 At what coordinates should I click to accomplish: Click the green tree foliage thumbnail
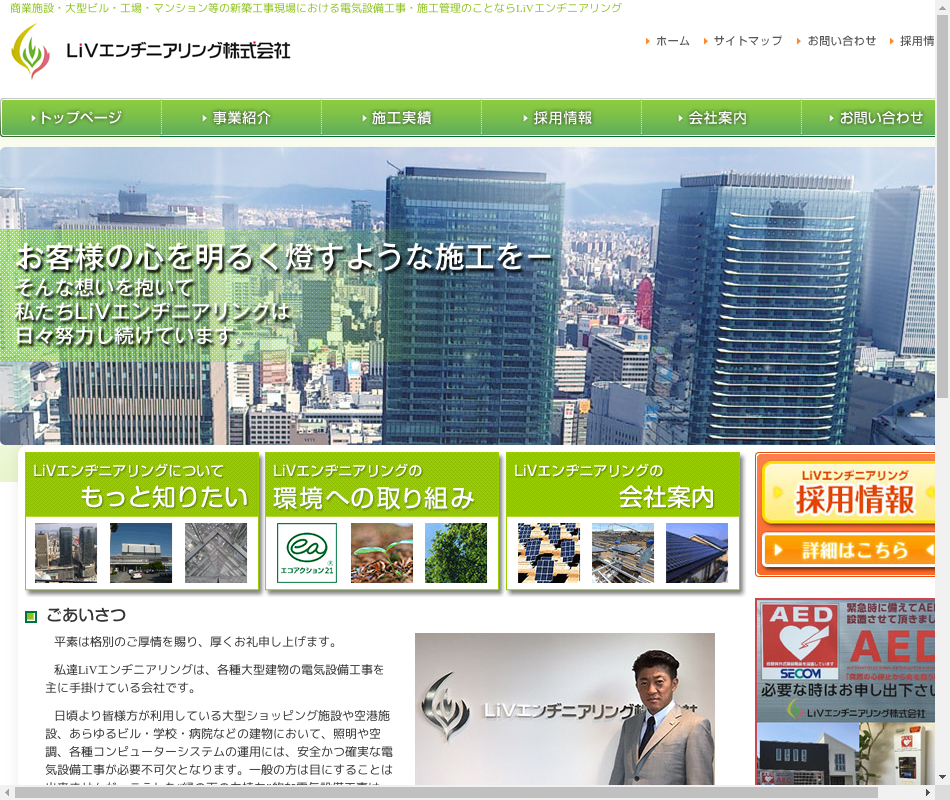coord(456,553)
